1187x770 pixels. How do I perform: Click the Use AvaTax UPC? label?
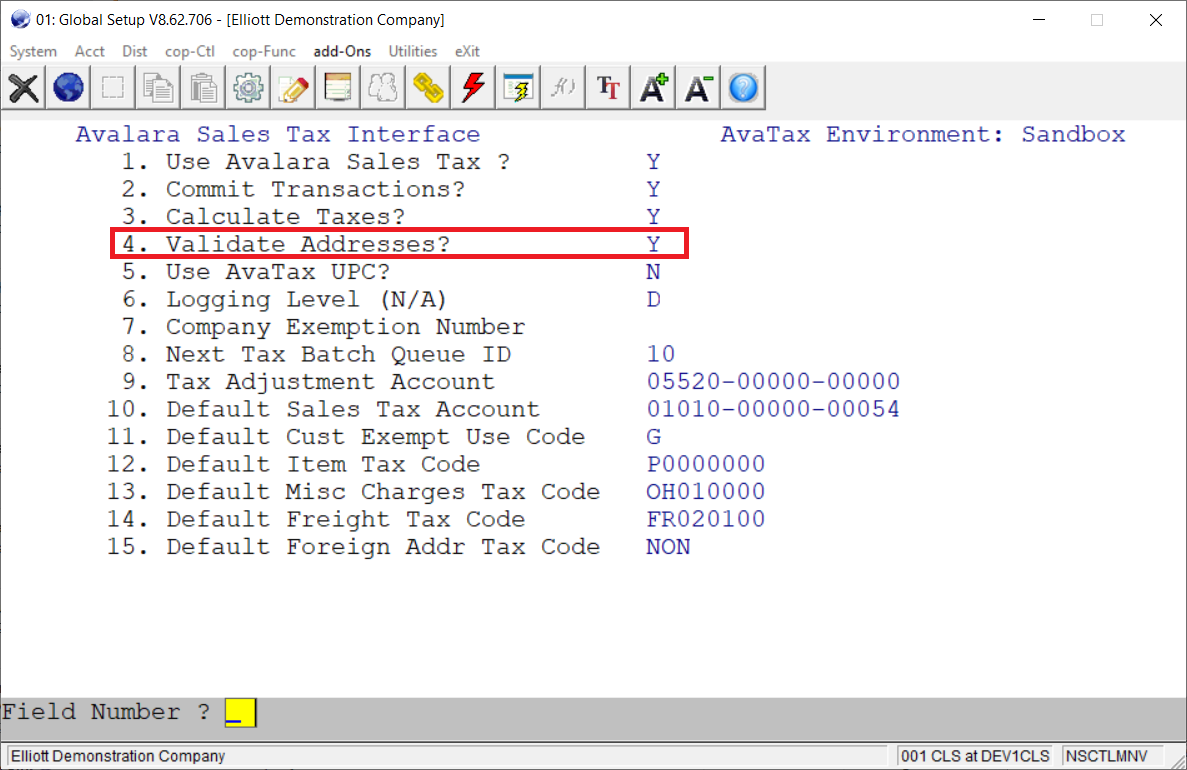click(278, 272)
